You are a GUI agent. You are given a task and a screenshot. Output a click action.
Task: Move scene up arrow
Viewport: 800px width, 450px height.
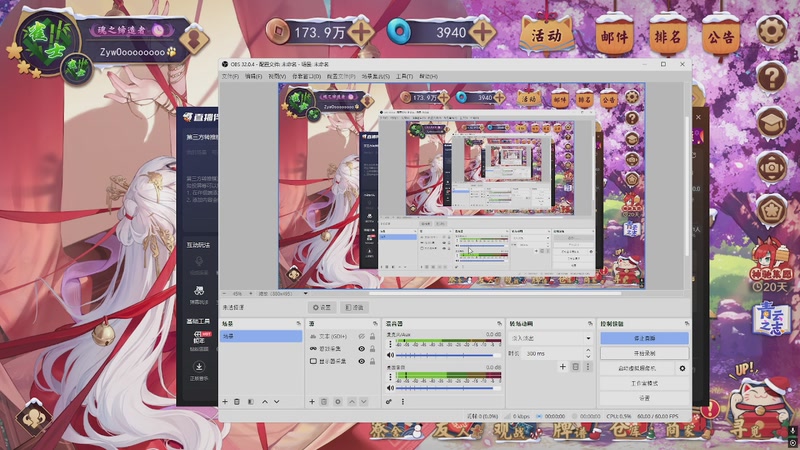click(x=265, y=402)
